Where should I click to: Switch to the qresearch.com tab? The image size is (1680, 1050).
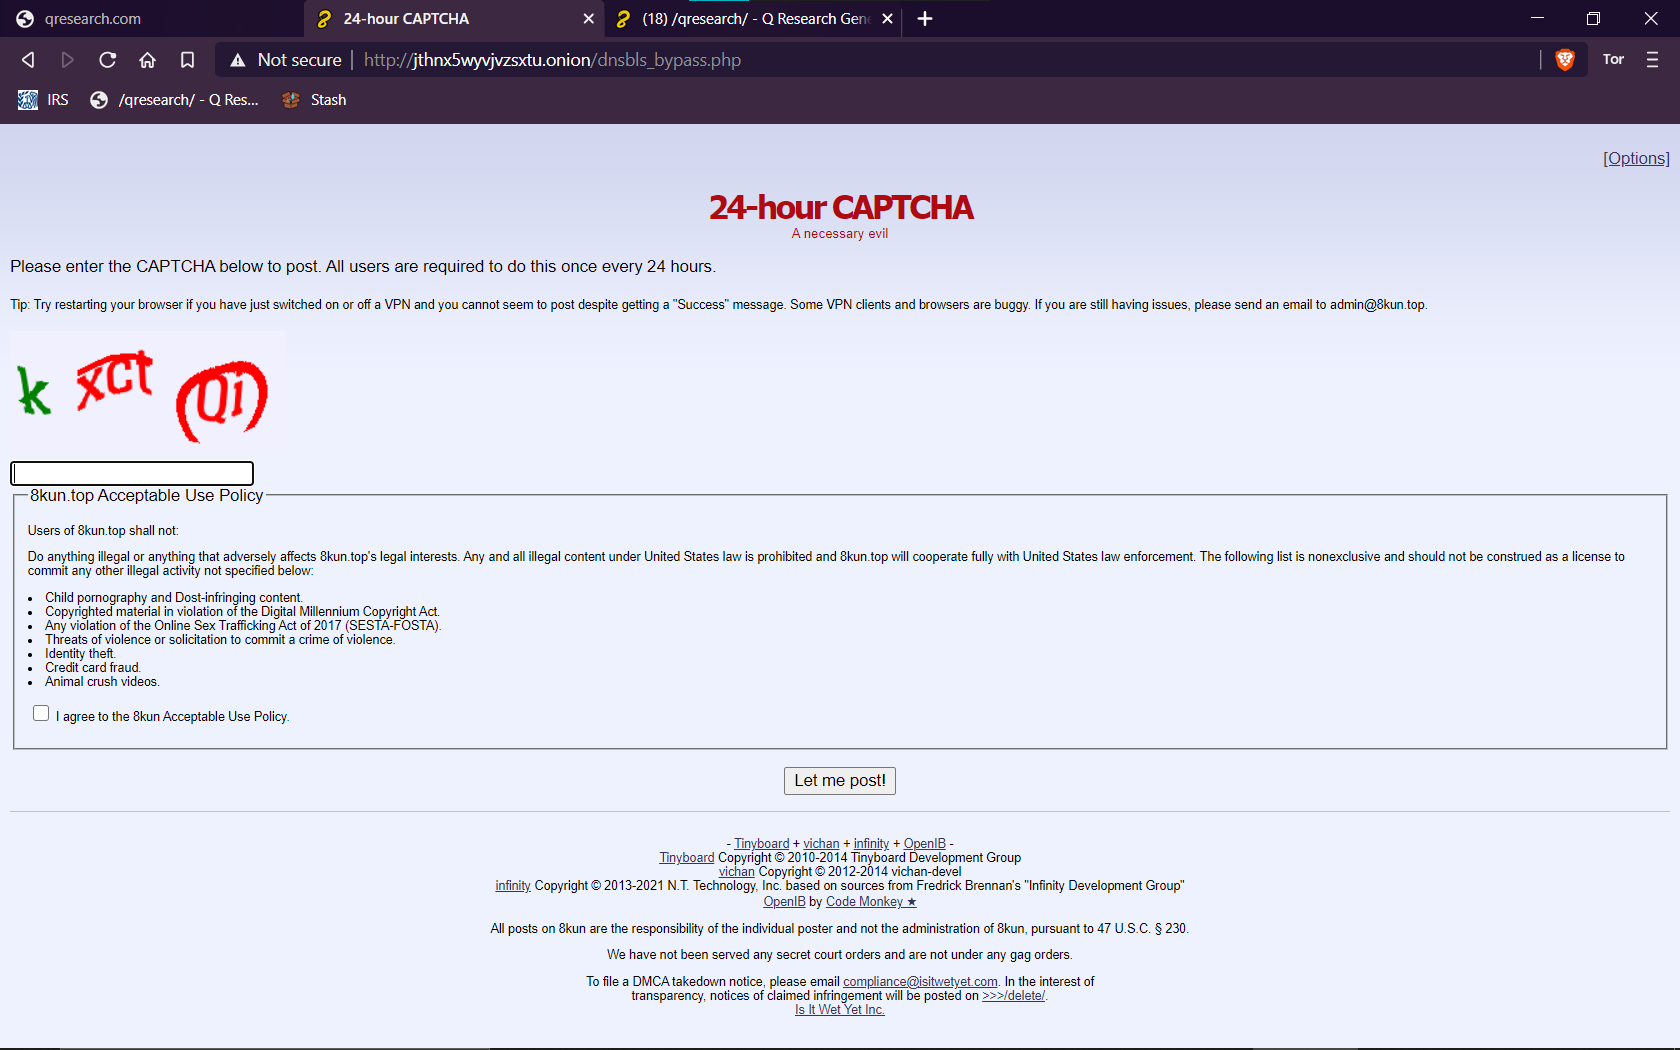click(150, 18)
